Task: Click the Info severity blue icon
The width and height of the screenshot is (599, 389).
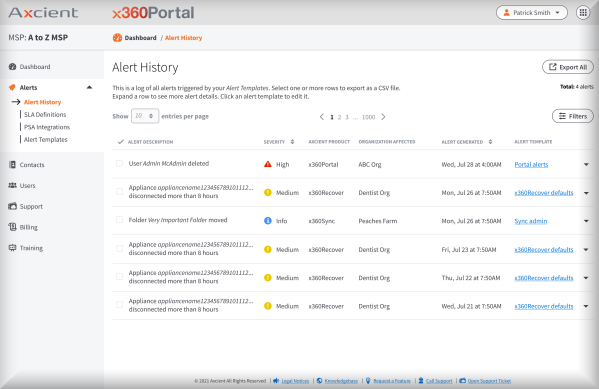Action: coord(268,221)
